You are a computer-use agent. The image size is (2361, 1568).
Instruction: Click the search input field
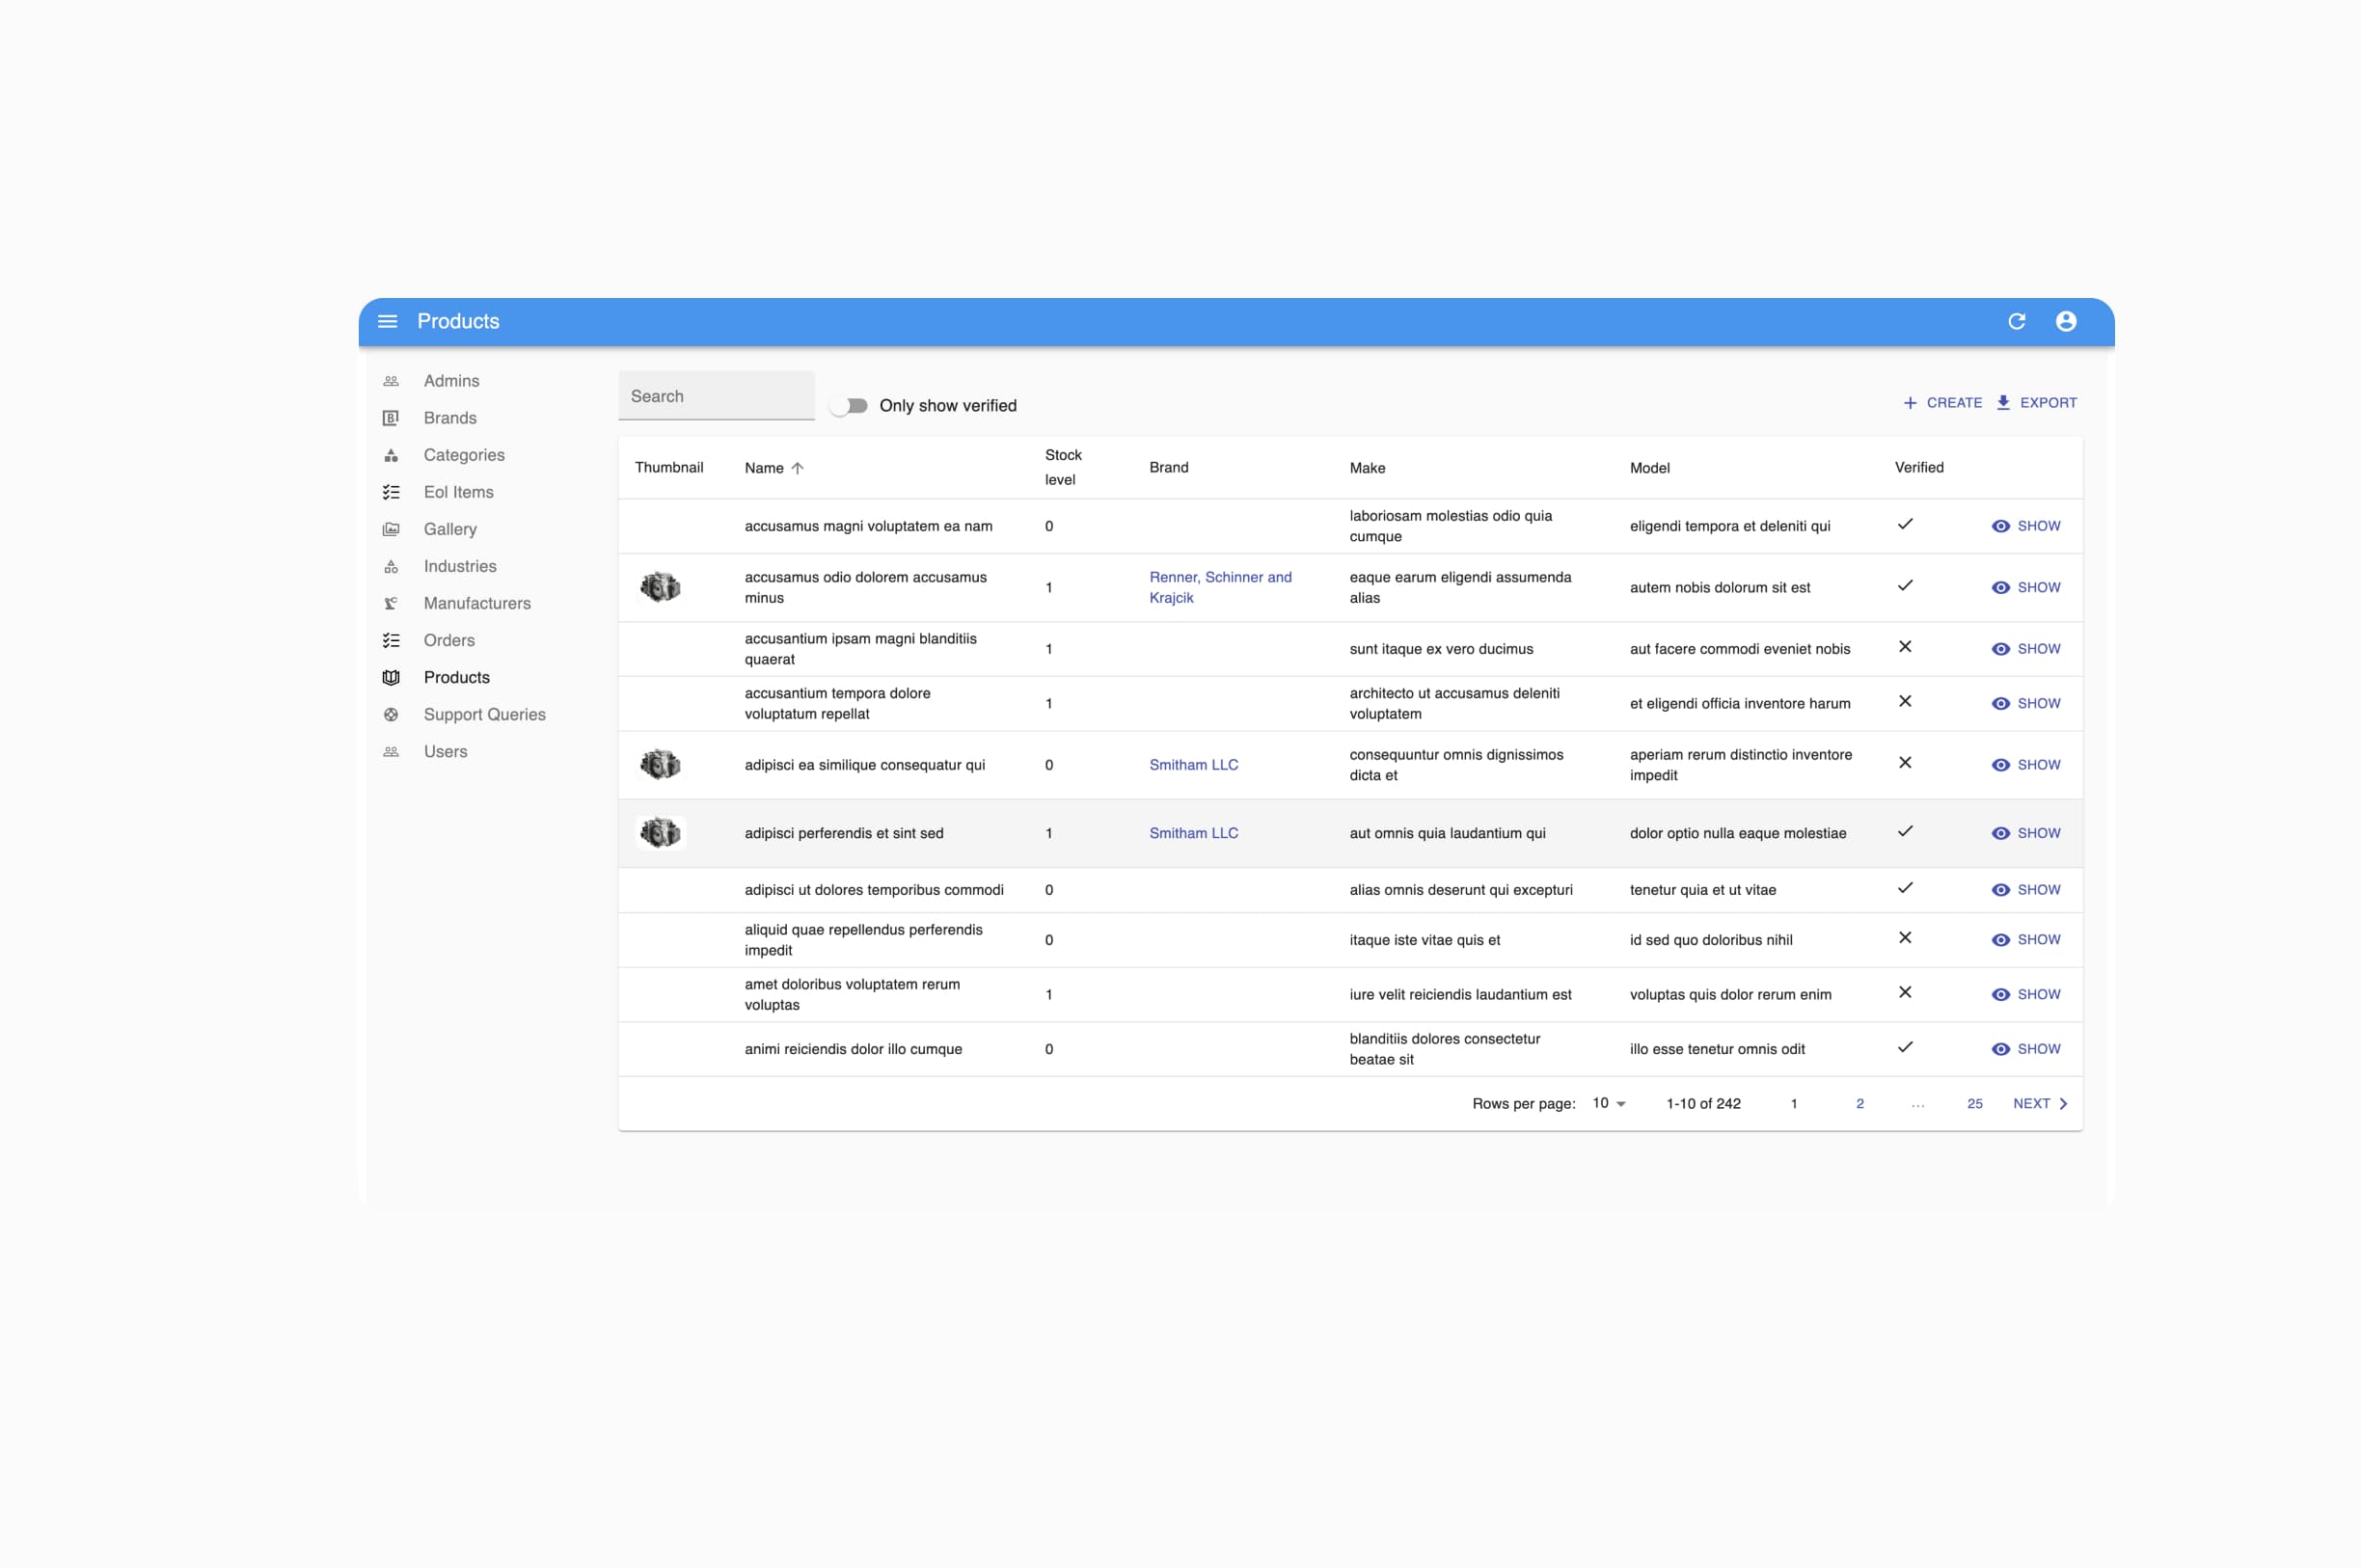point(718,395)
